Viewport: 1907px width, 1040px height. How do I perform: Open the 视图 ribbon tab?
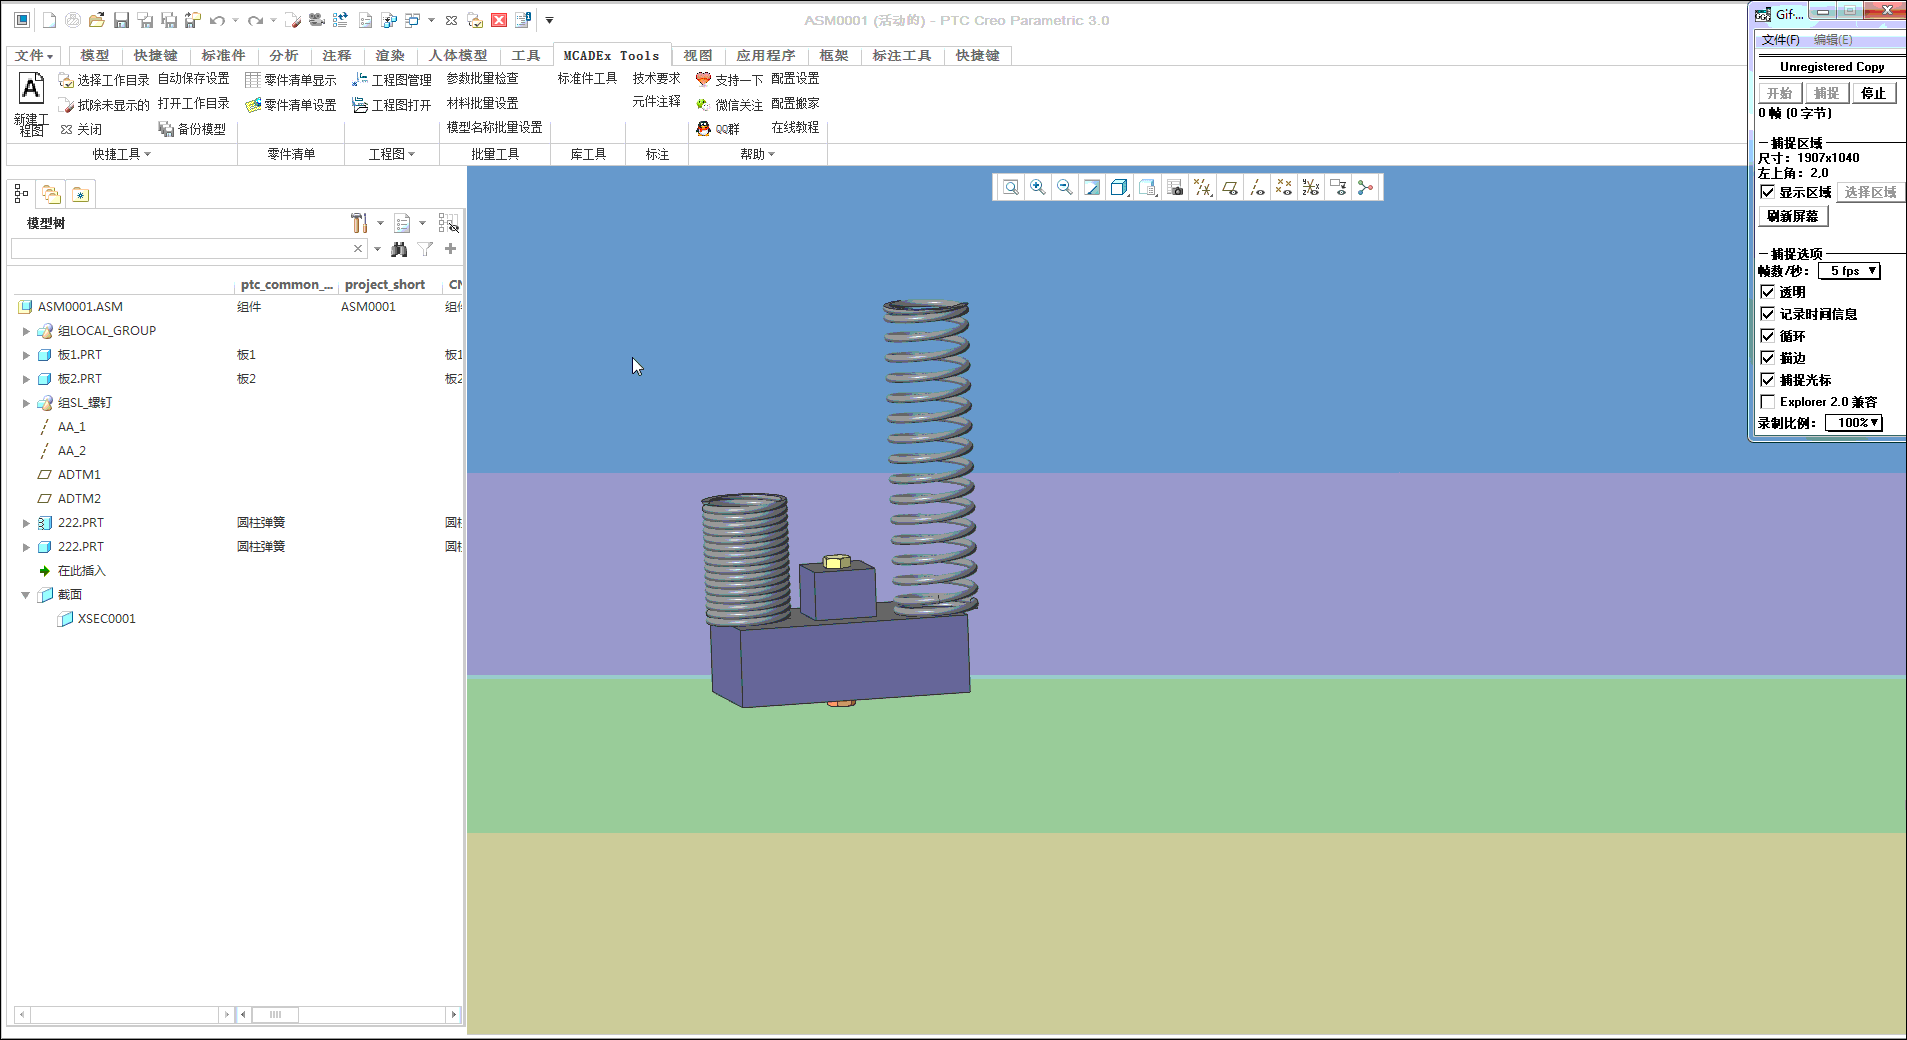697,56
